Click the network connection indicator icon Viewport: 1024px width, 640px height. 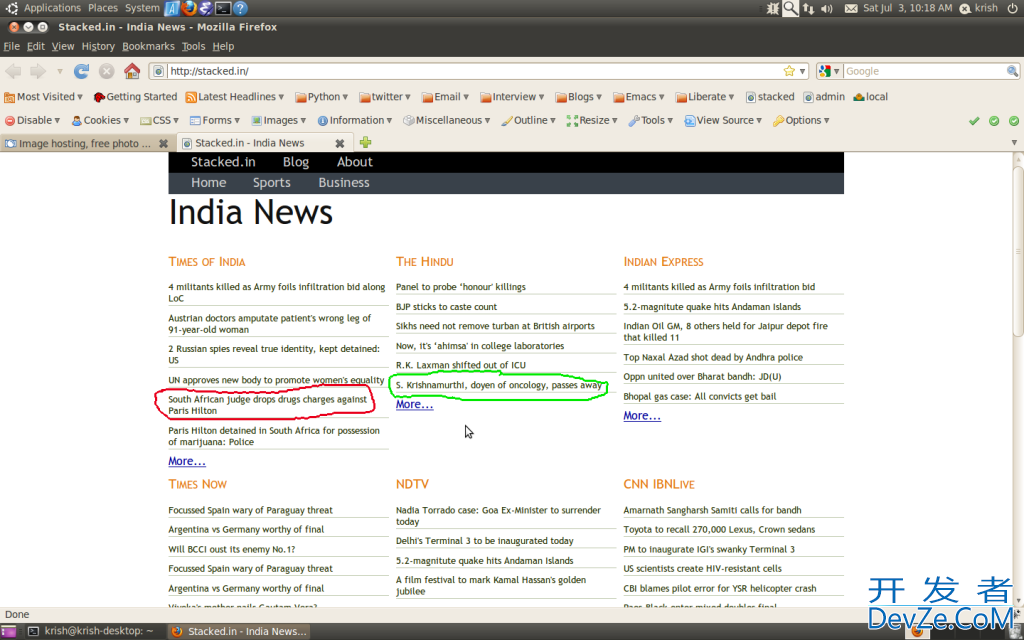(808, 8)
